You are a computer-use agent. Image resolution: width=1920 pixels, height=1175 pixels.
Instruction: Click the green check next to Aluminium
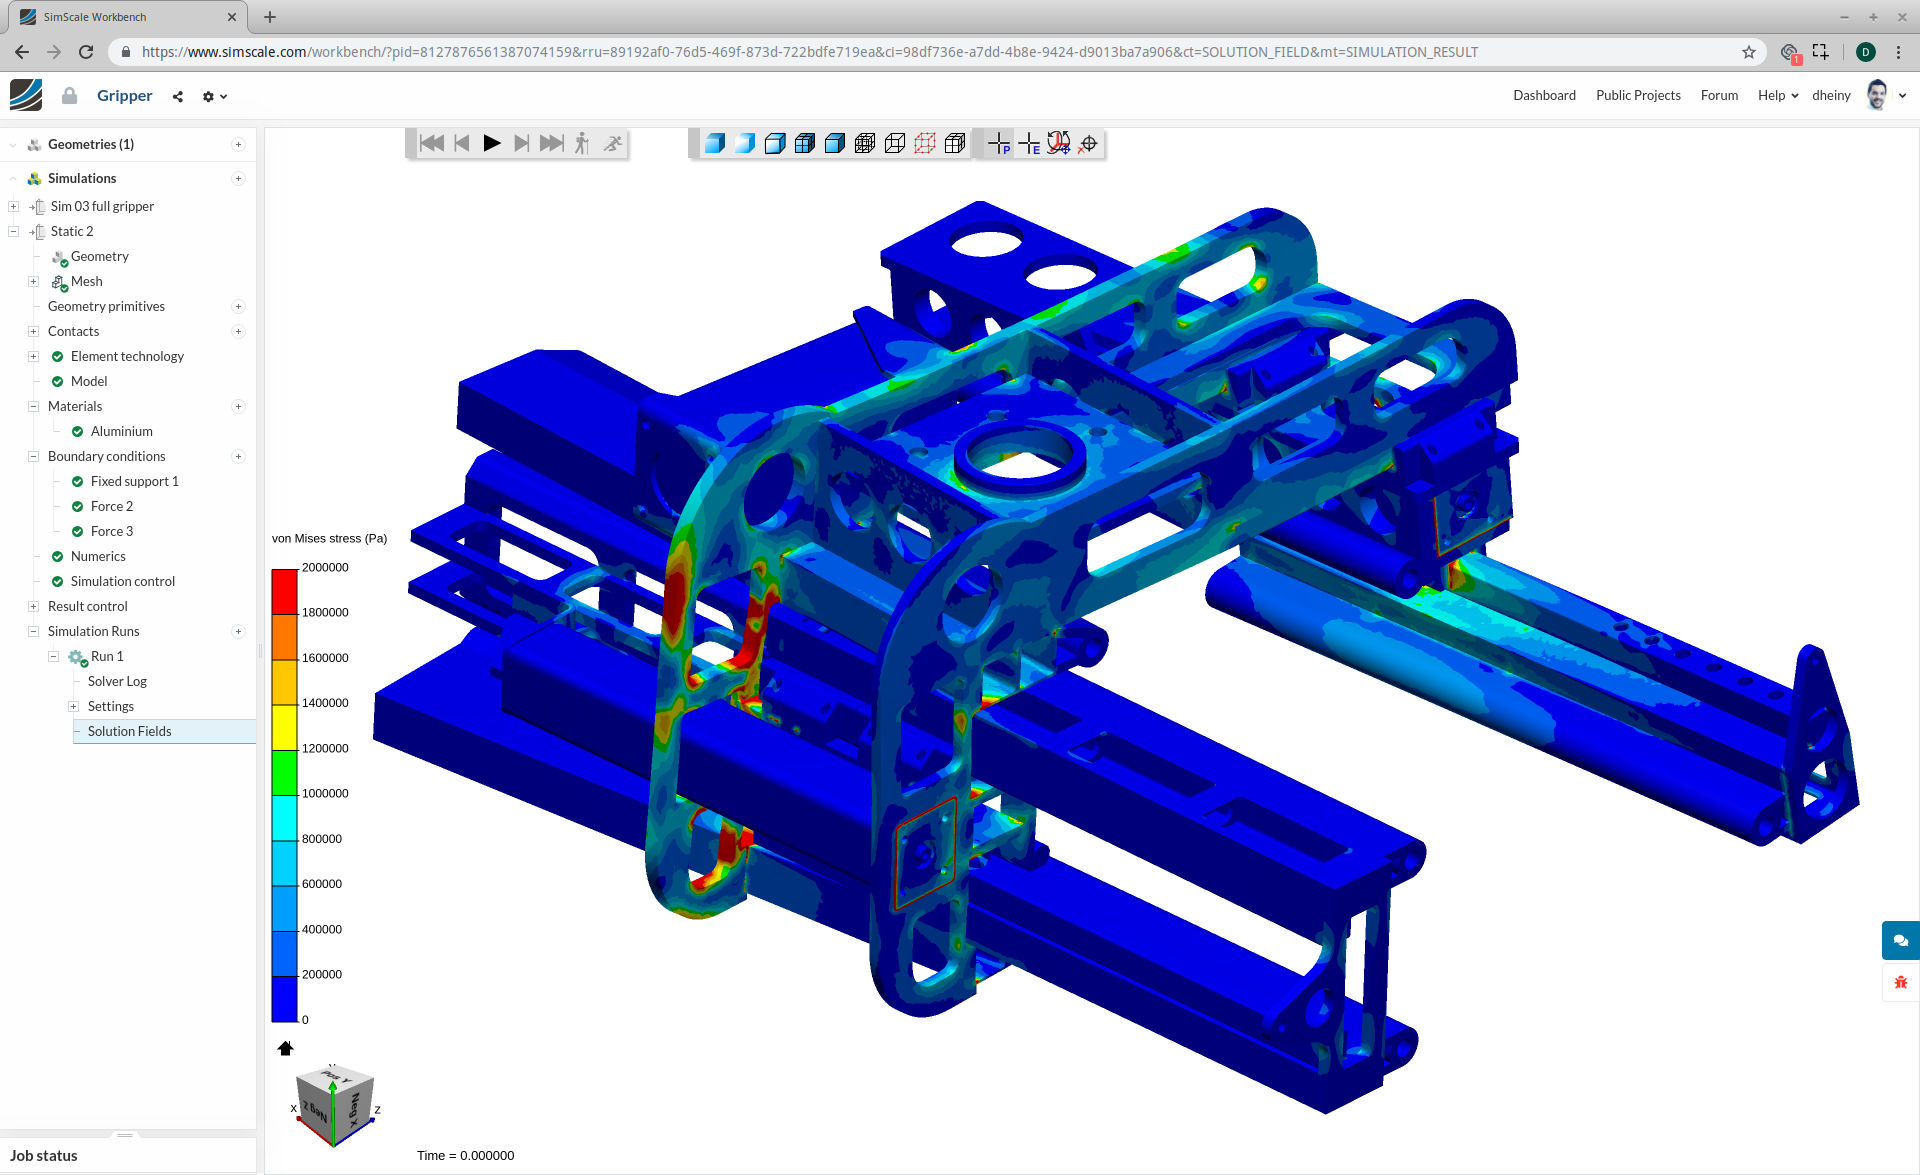point(77,431)
